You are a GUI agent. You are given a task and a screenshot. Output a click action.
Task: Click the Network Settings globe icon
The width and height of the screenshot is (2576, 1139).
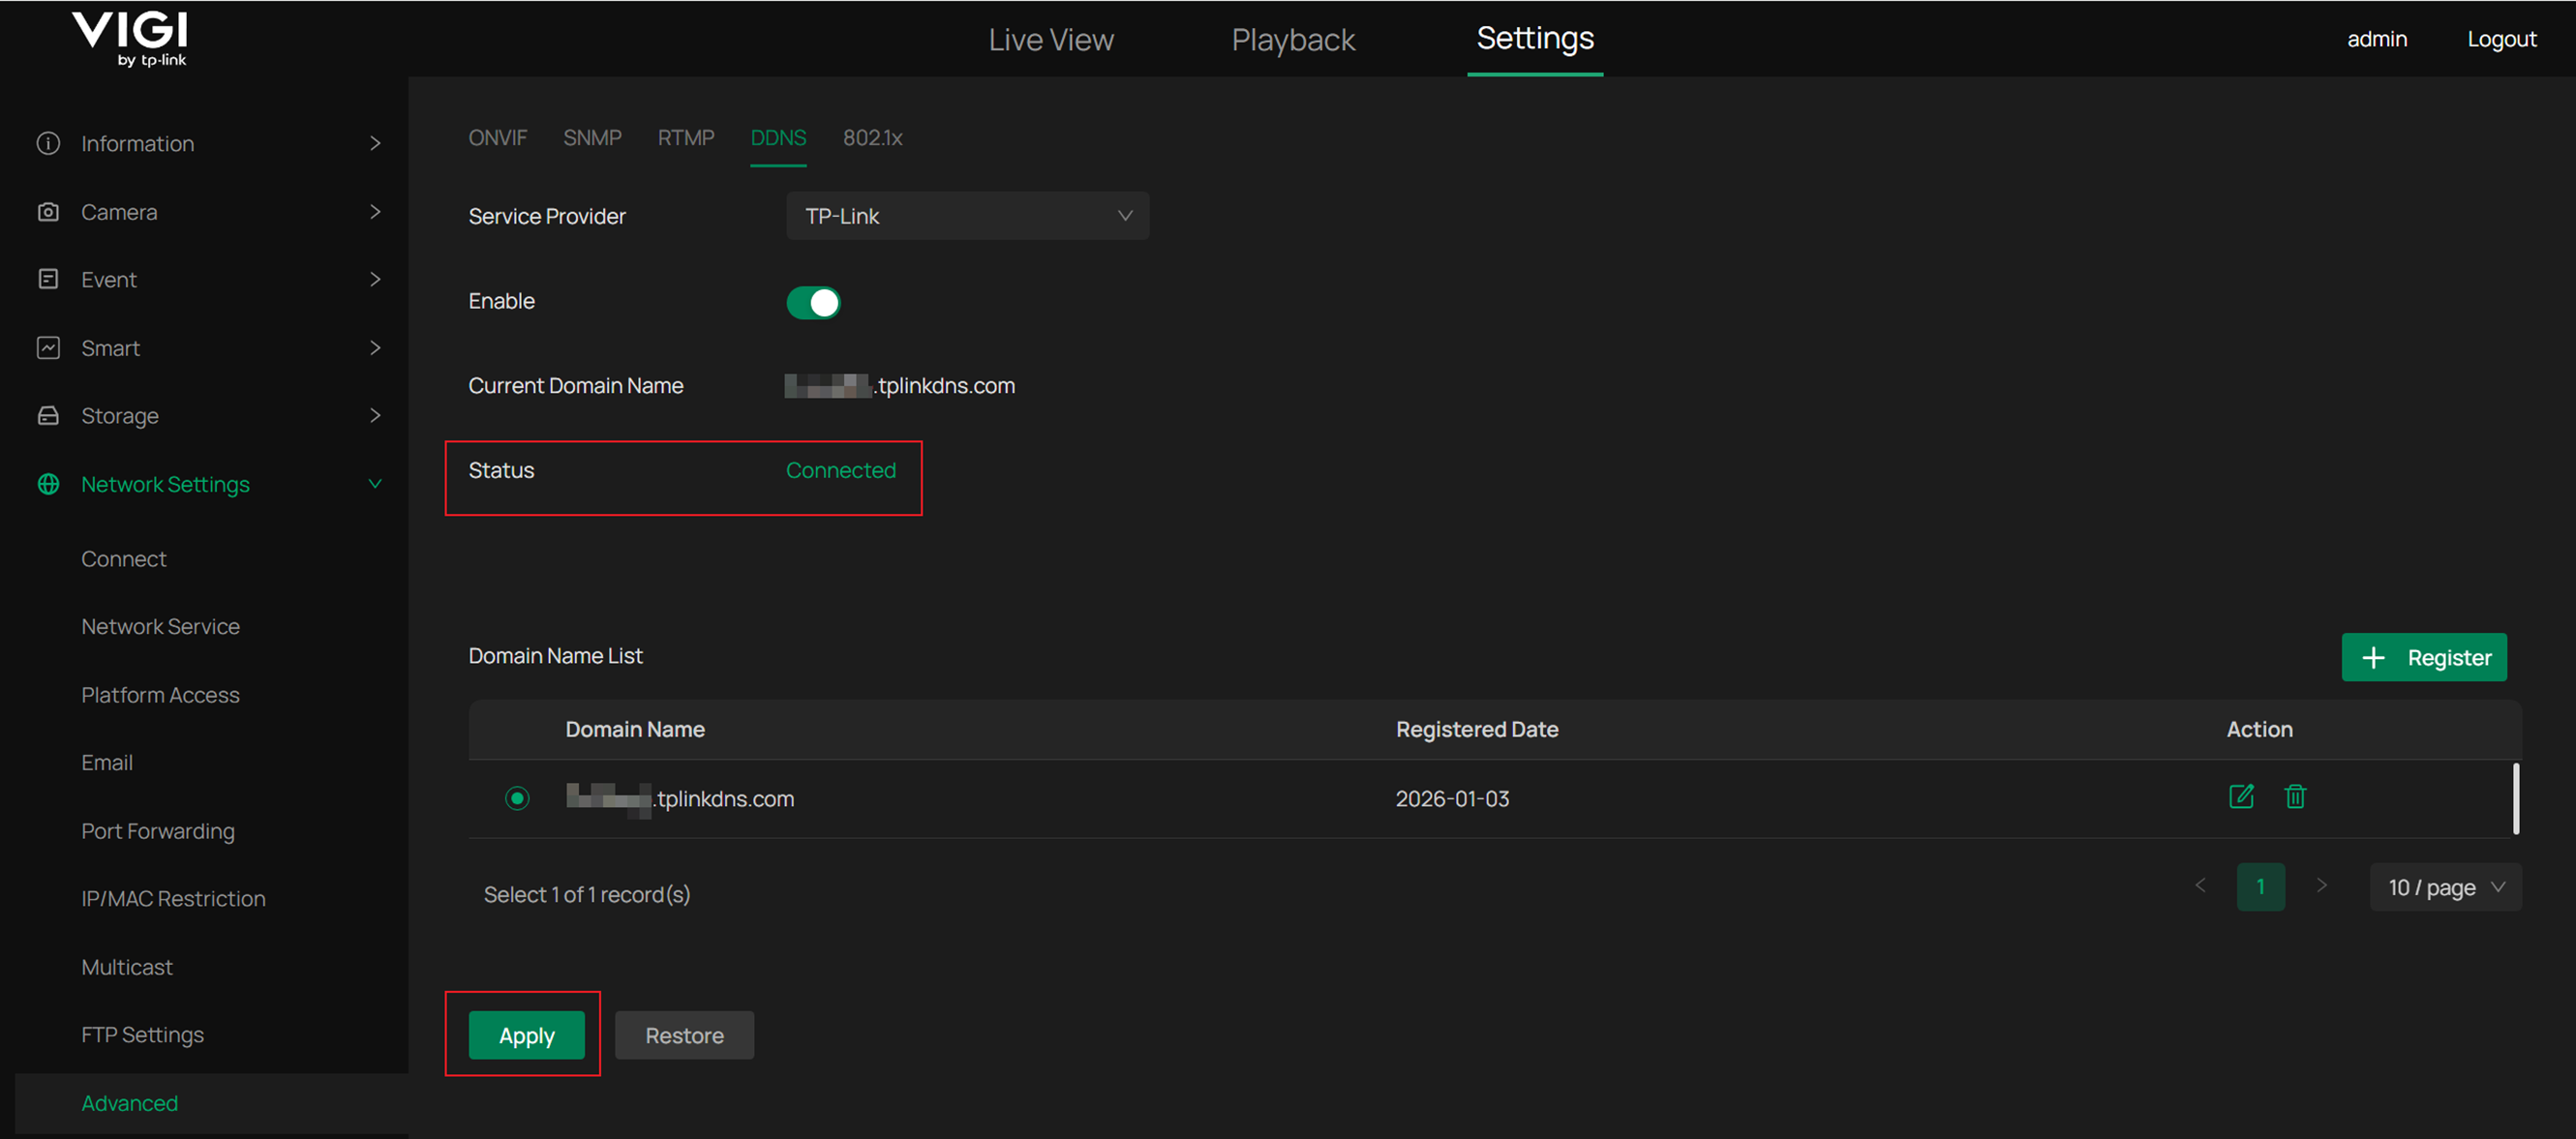pyautogui.click(x=48, y=484)
